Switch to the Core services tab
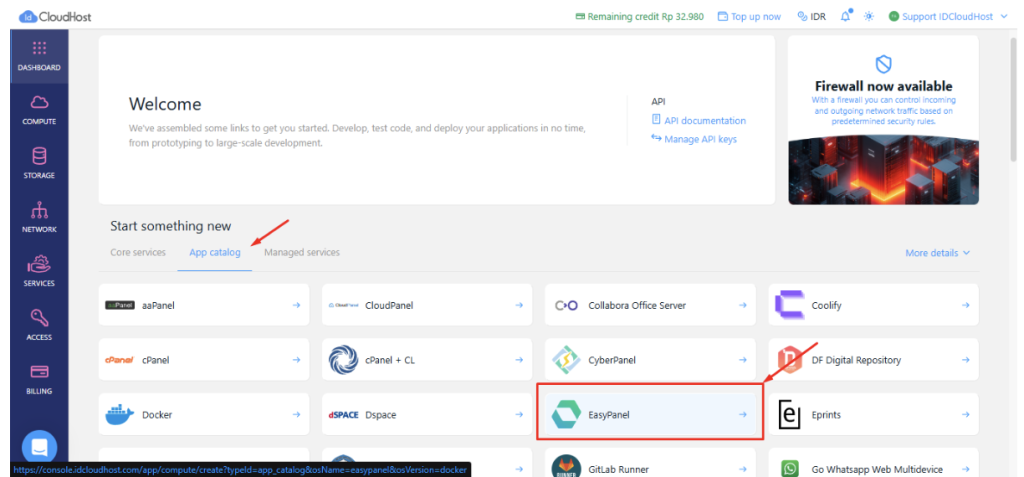This screenshot has height=477, width=1024. 138,252
